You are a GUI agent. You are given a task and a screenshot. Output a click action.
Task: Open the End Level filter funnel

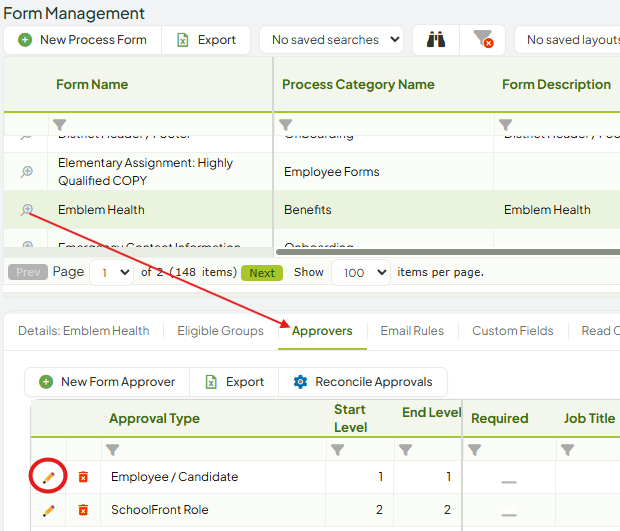point(405,450)
